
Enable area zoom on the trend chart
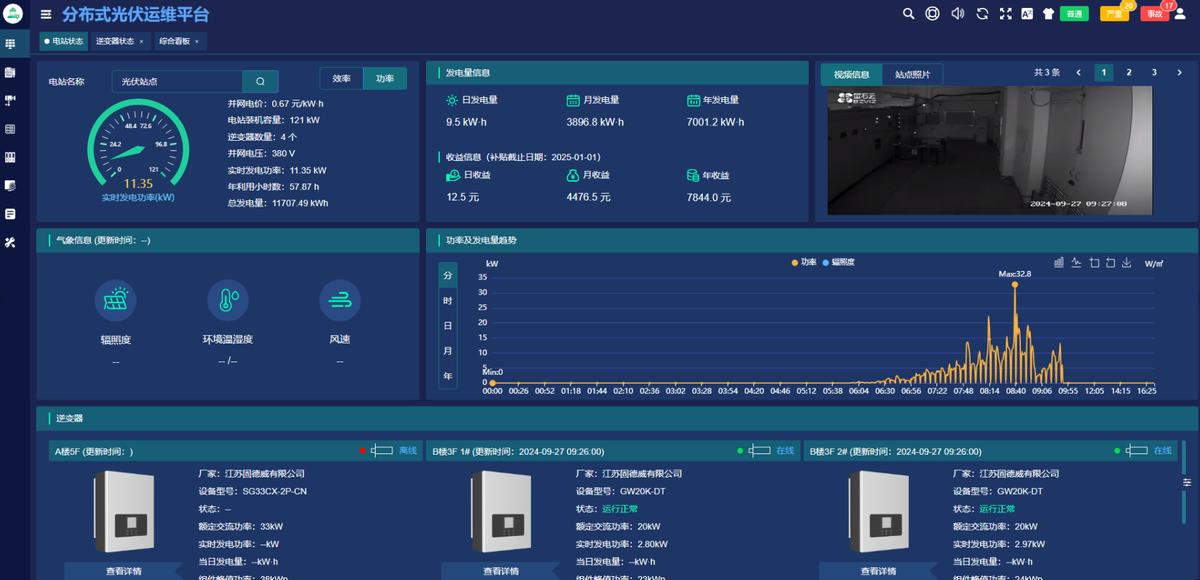1094,262
